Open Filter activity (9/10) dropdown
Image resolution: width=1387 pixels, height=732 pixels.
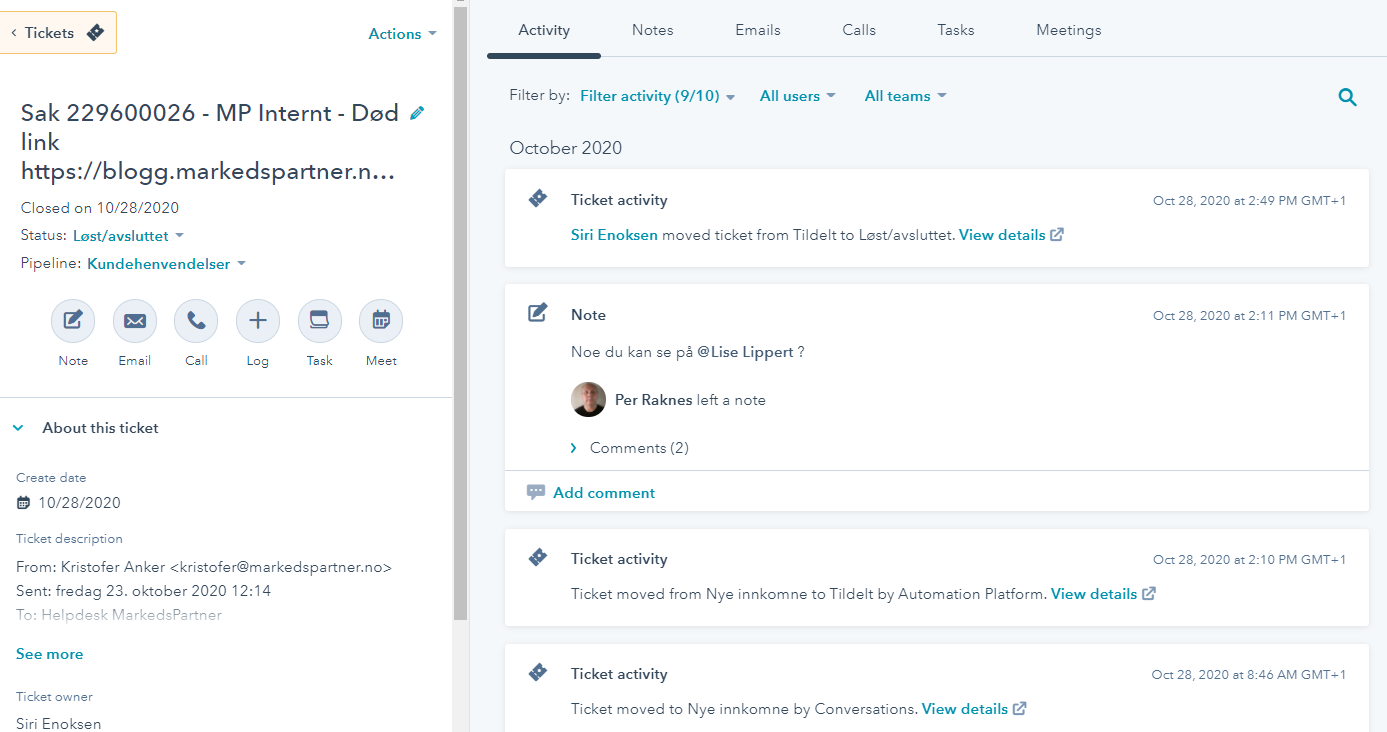pos(657,96)
